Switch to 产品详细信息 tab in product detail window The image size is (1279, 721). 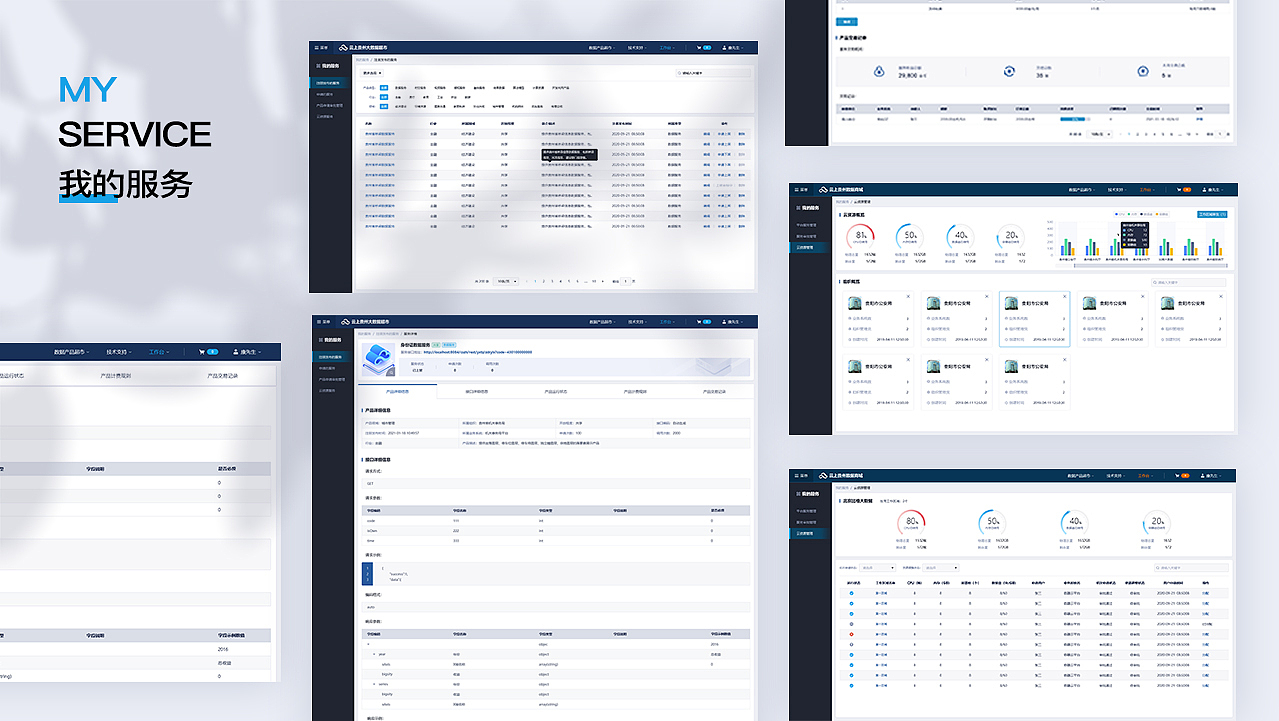click(396, 392)
